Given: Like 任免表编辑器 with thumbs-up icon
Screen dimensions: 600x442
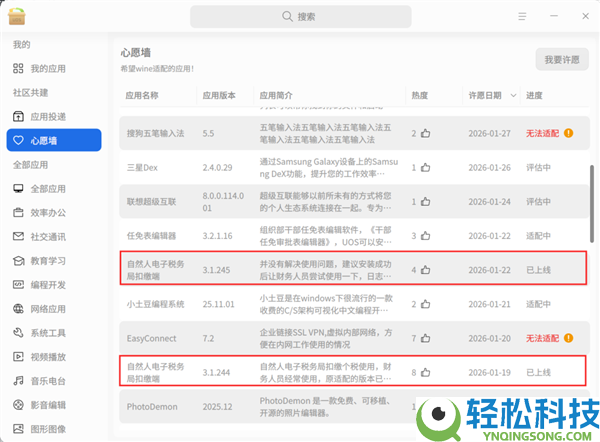Looking at the screenshot, I should [426, 236].
